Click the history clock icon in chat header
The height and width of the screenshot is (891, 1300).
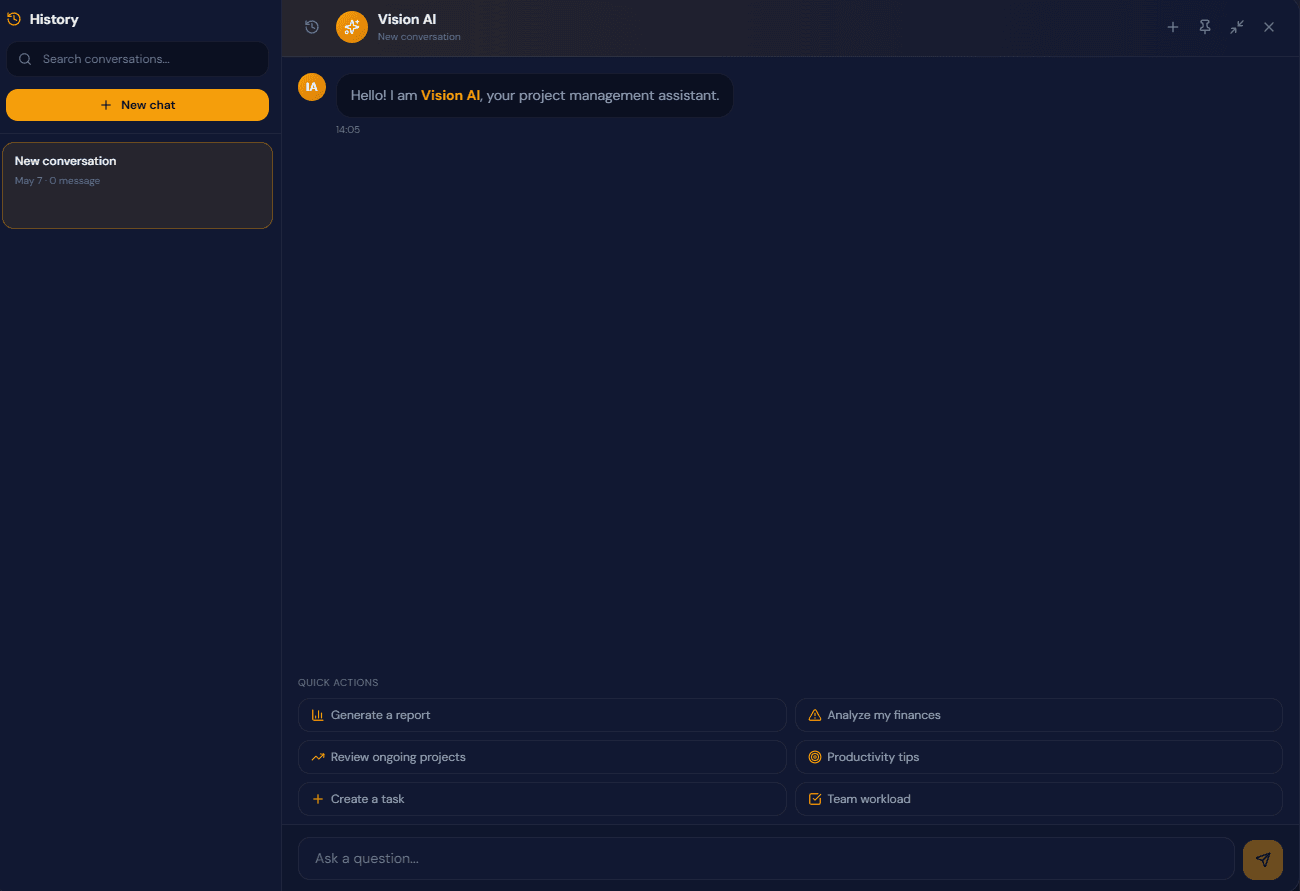tap(312, 27)
